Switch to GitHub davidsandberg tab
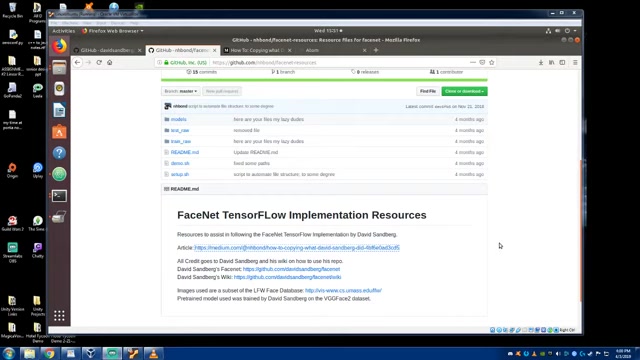640x360 pixels. [108, 50]
